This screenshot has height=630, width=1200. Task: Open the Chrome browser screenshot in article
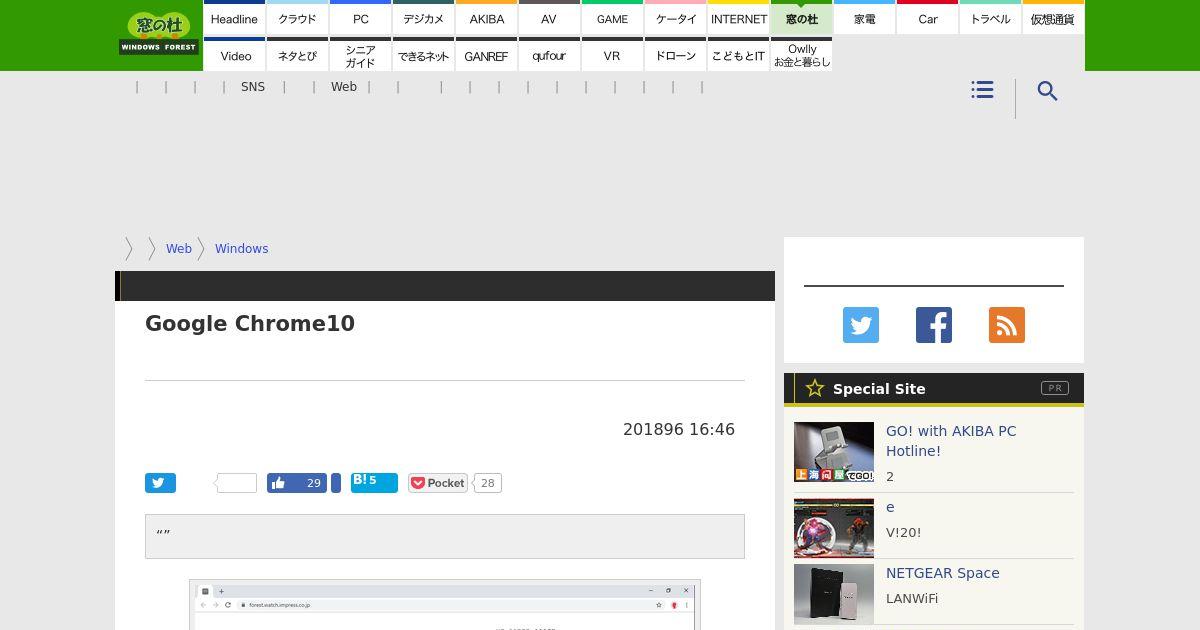point(445,605)
